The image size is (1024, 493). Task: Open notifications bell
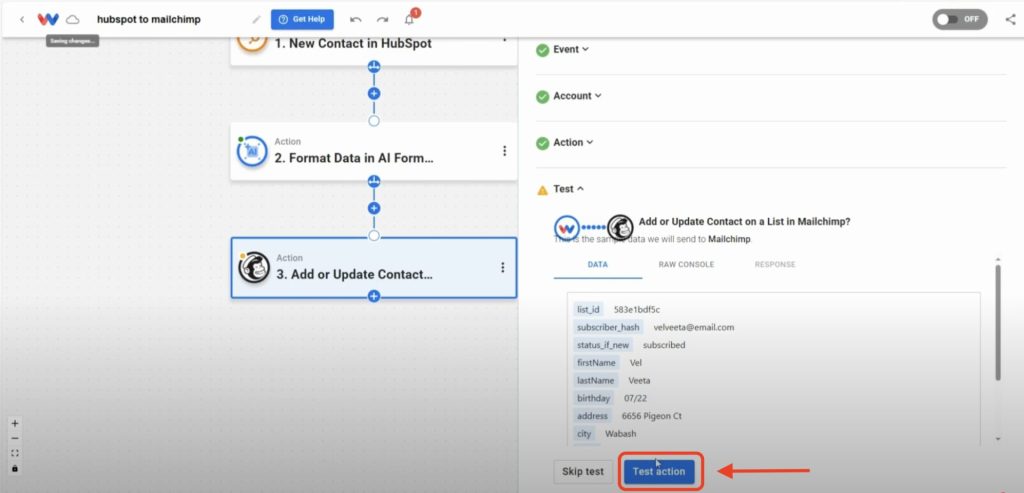coord(409,20)
